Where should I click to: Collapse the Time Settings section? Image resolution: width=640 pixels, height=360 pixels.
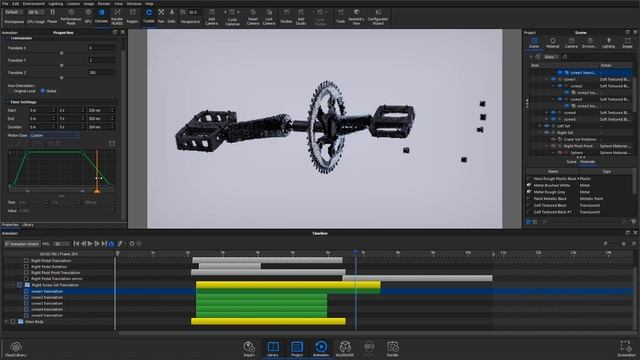pos(7,102)
